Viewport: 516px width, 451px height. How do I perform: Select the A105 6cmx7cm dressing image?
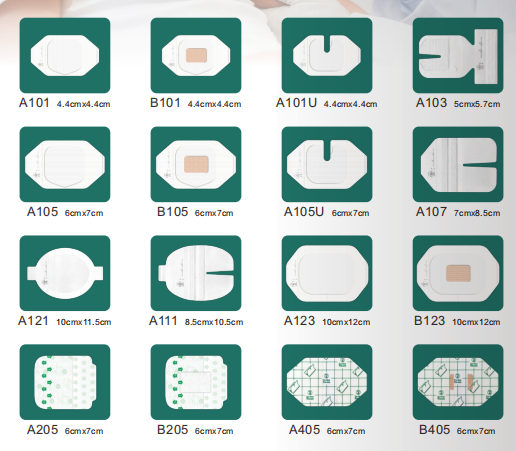tap(65, 164)
